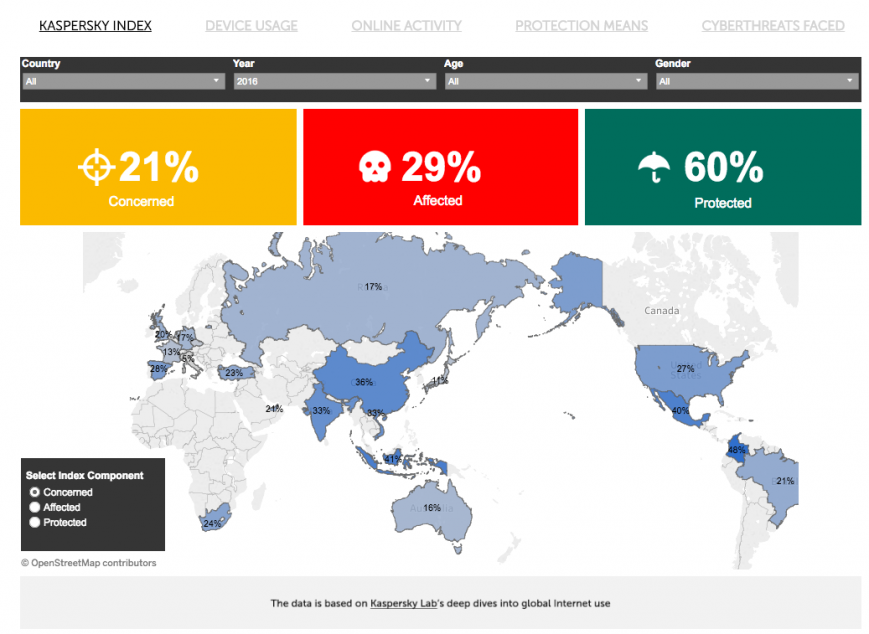Select the Concerned radio button
The height and width of the screenshot is (634, 869).
pos(35,492)
